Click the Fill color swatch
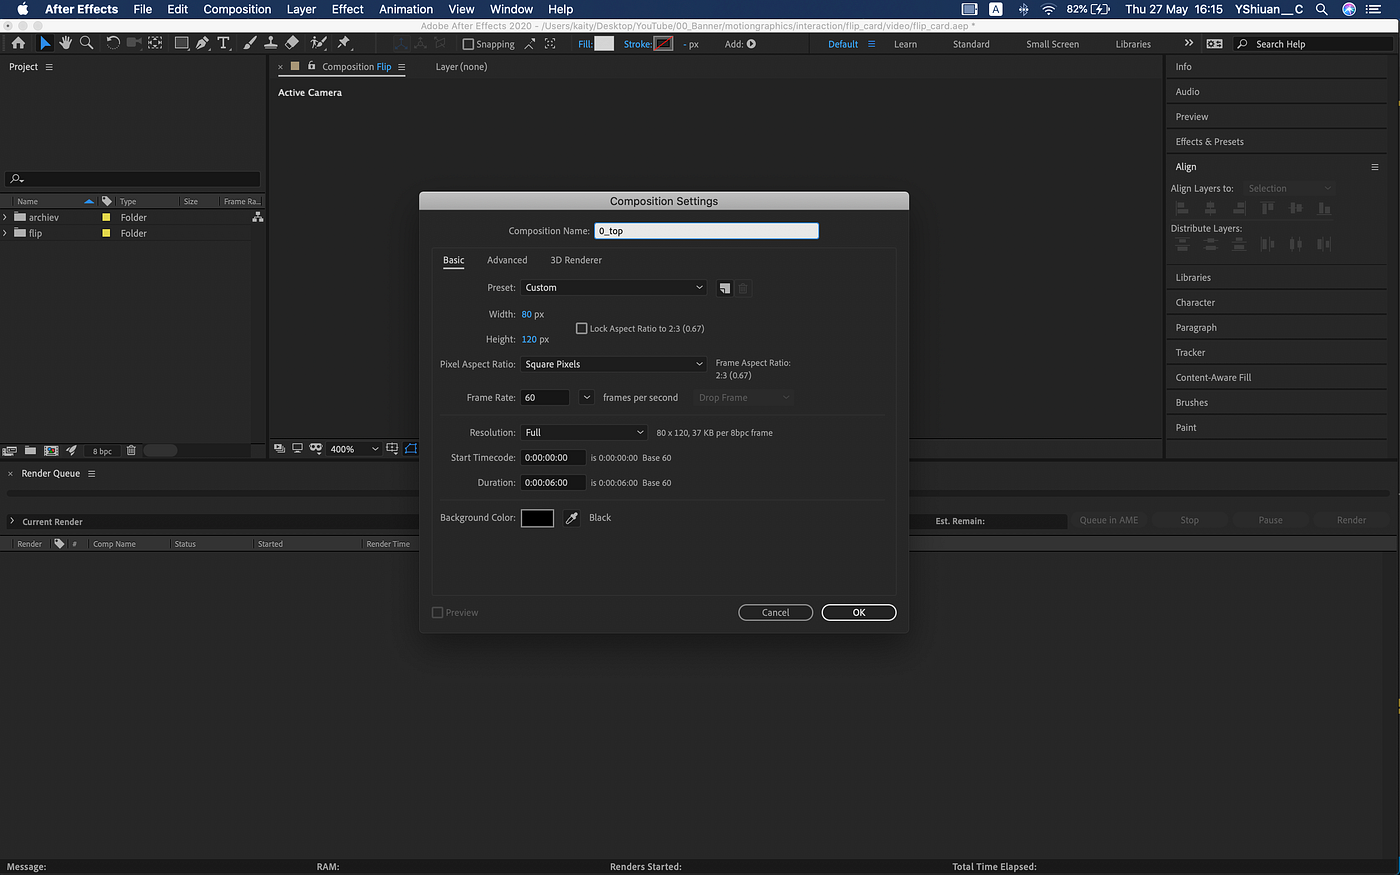The height and width of the screenshot is (875, 1400). click(x=604, y=44)
